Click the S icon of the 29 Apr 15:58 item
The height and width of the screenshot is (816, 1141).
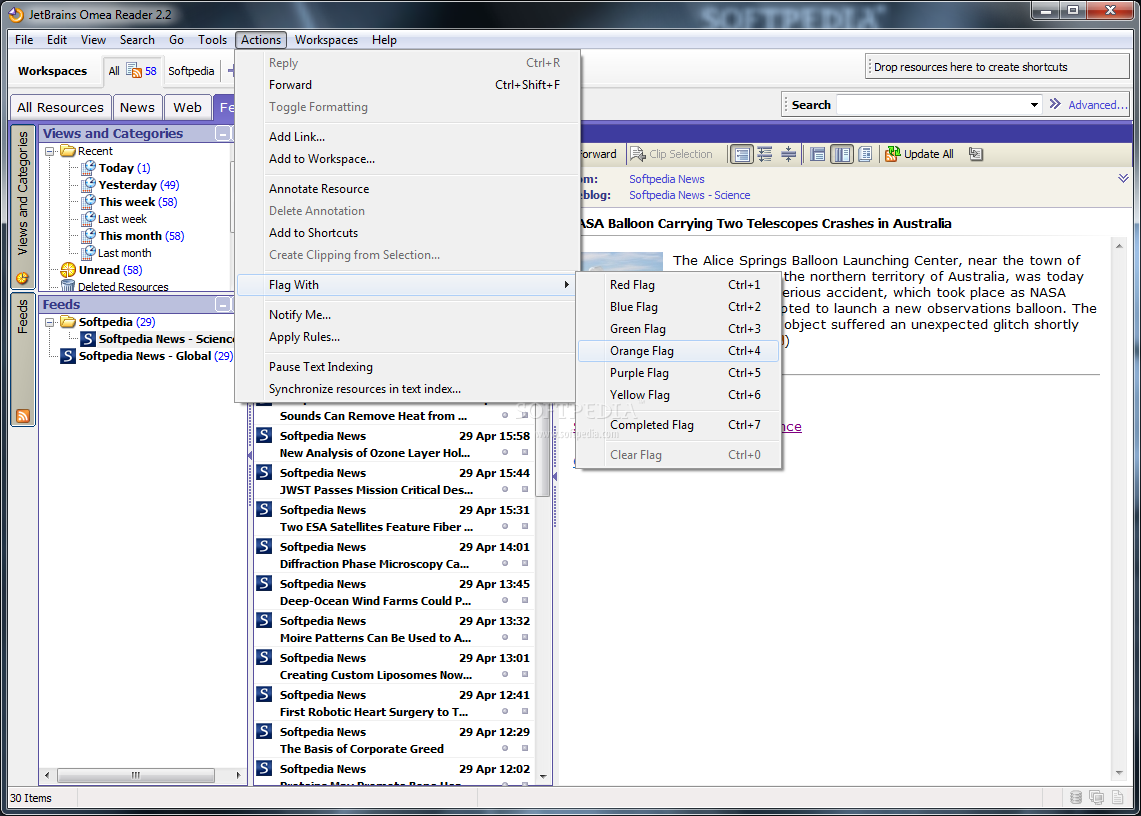pyautogui.click(x=264, y=435)
